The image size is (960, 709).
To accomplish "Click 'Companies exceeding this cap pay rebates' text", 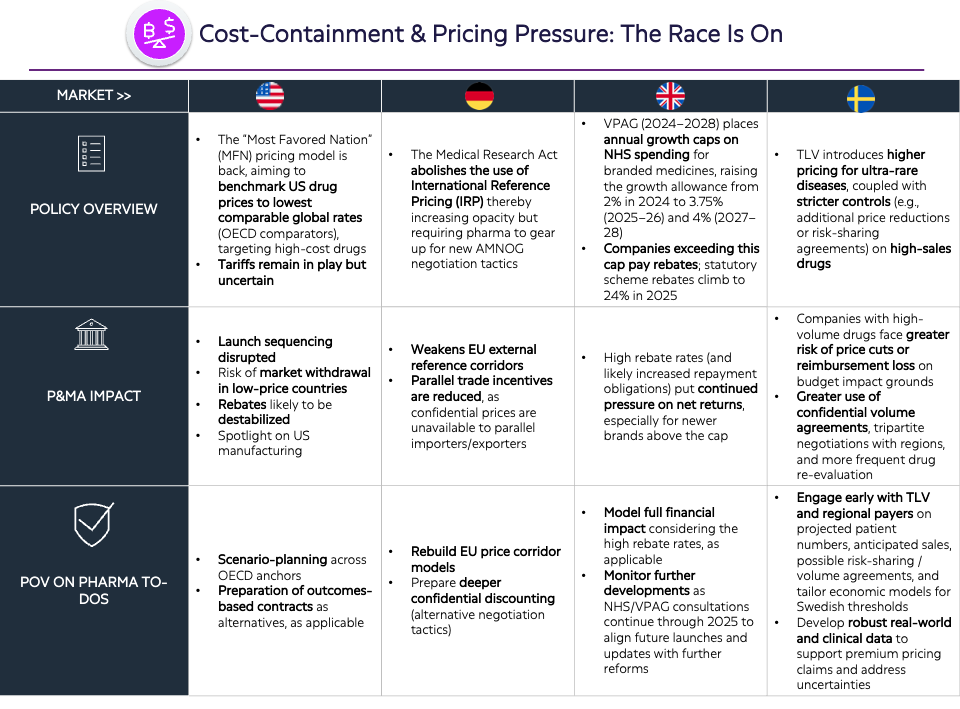I will click(x=681, y=257).
